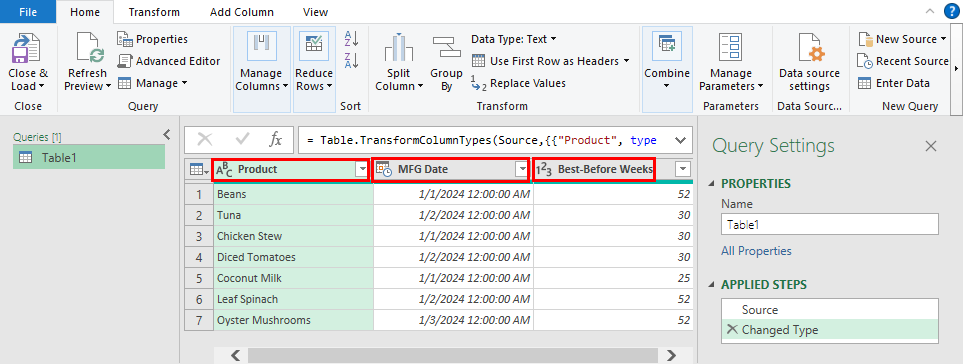
Task: Collapse the Queries pane
Action: point(166,134)
